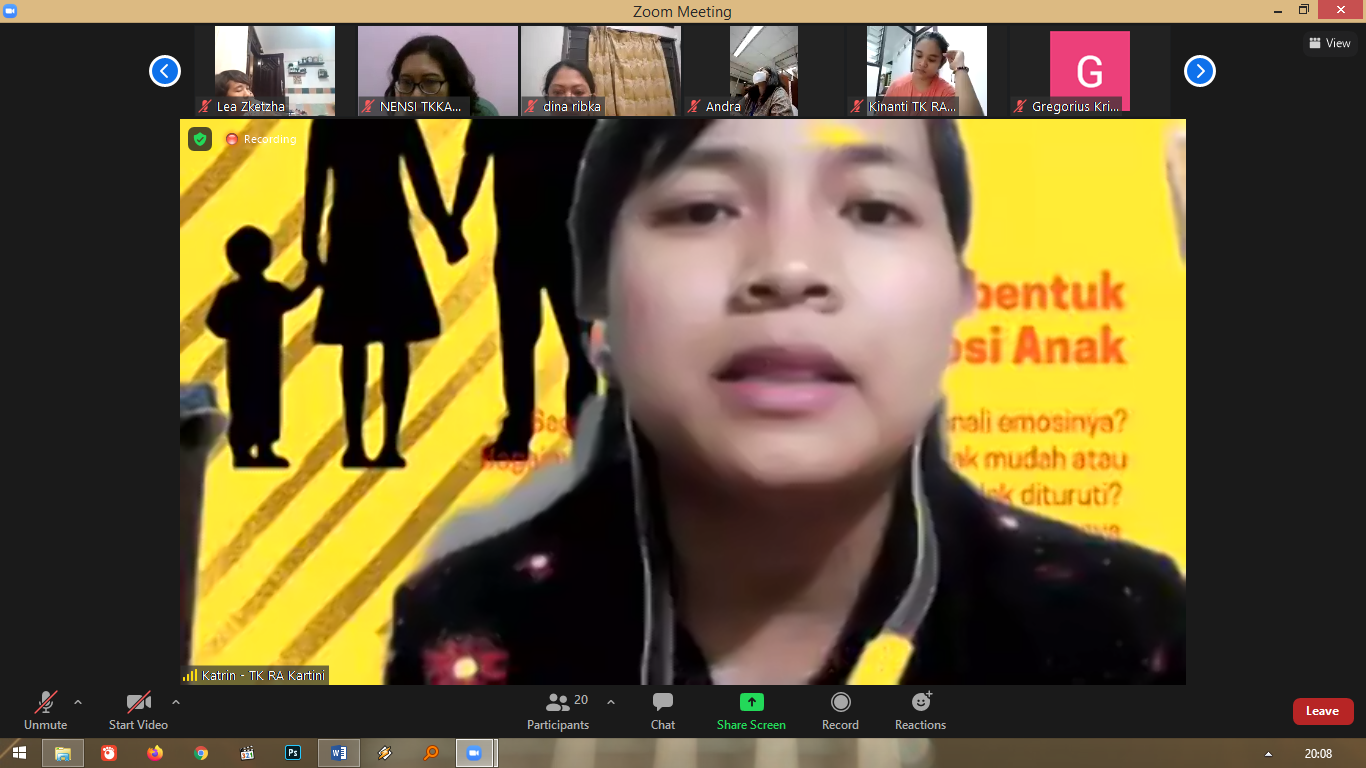Open the Reactions menu
Viewport: 1366px width, 768px height.
920,710
